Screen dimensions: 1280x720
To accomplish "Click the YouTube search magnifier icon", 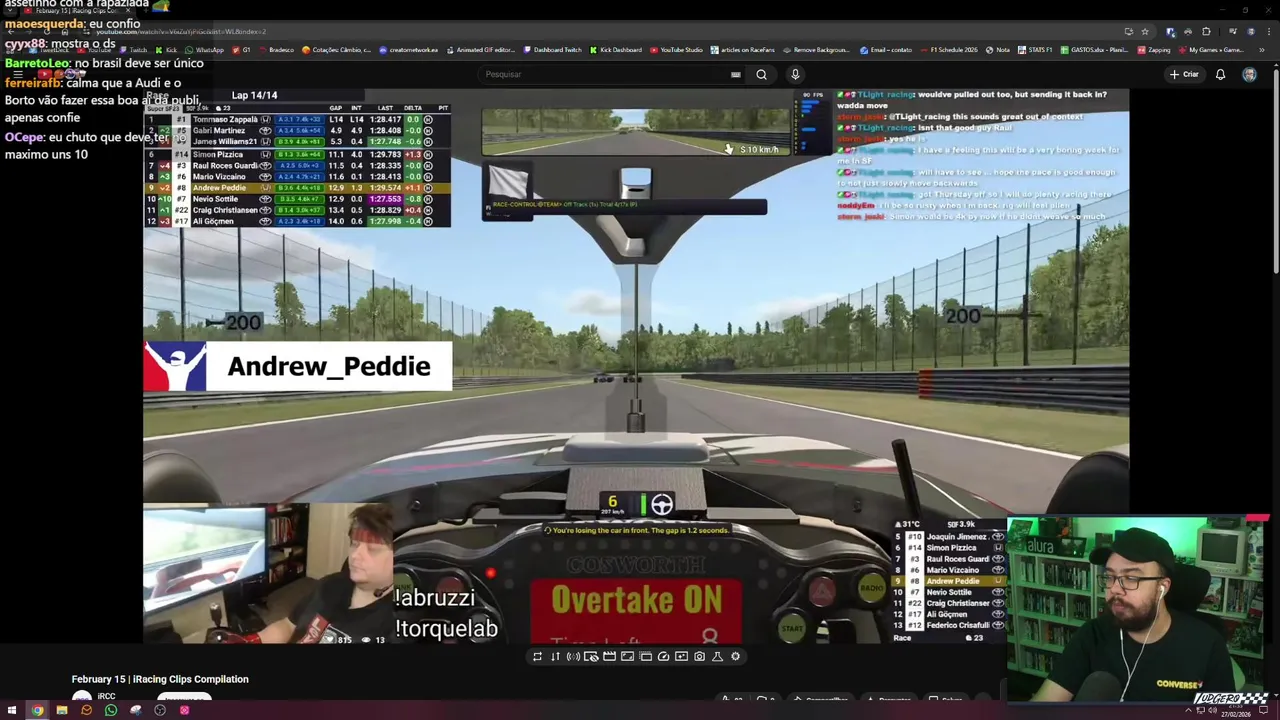I will [761, 74].
